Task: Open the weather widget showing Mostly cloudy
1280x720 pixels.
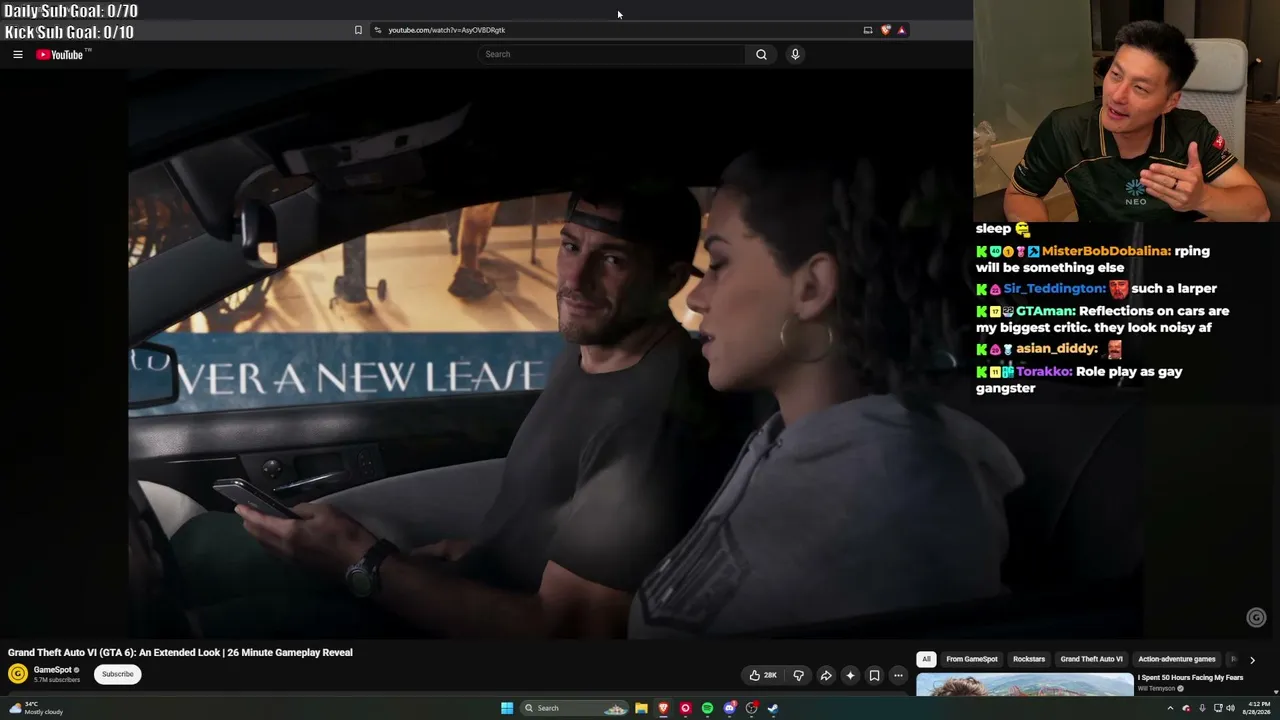Action: pos(36,708)
